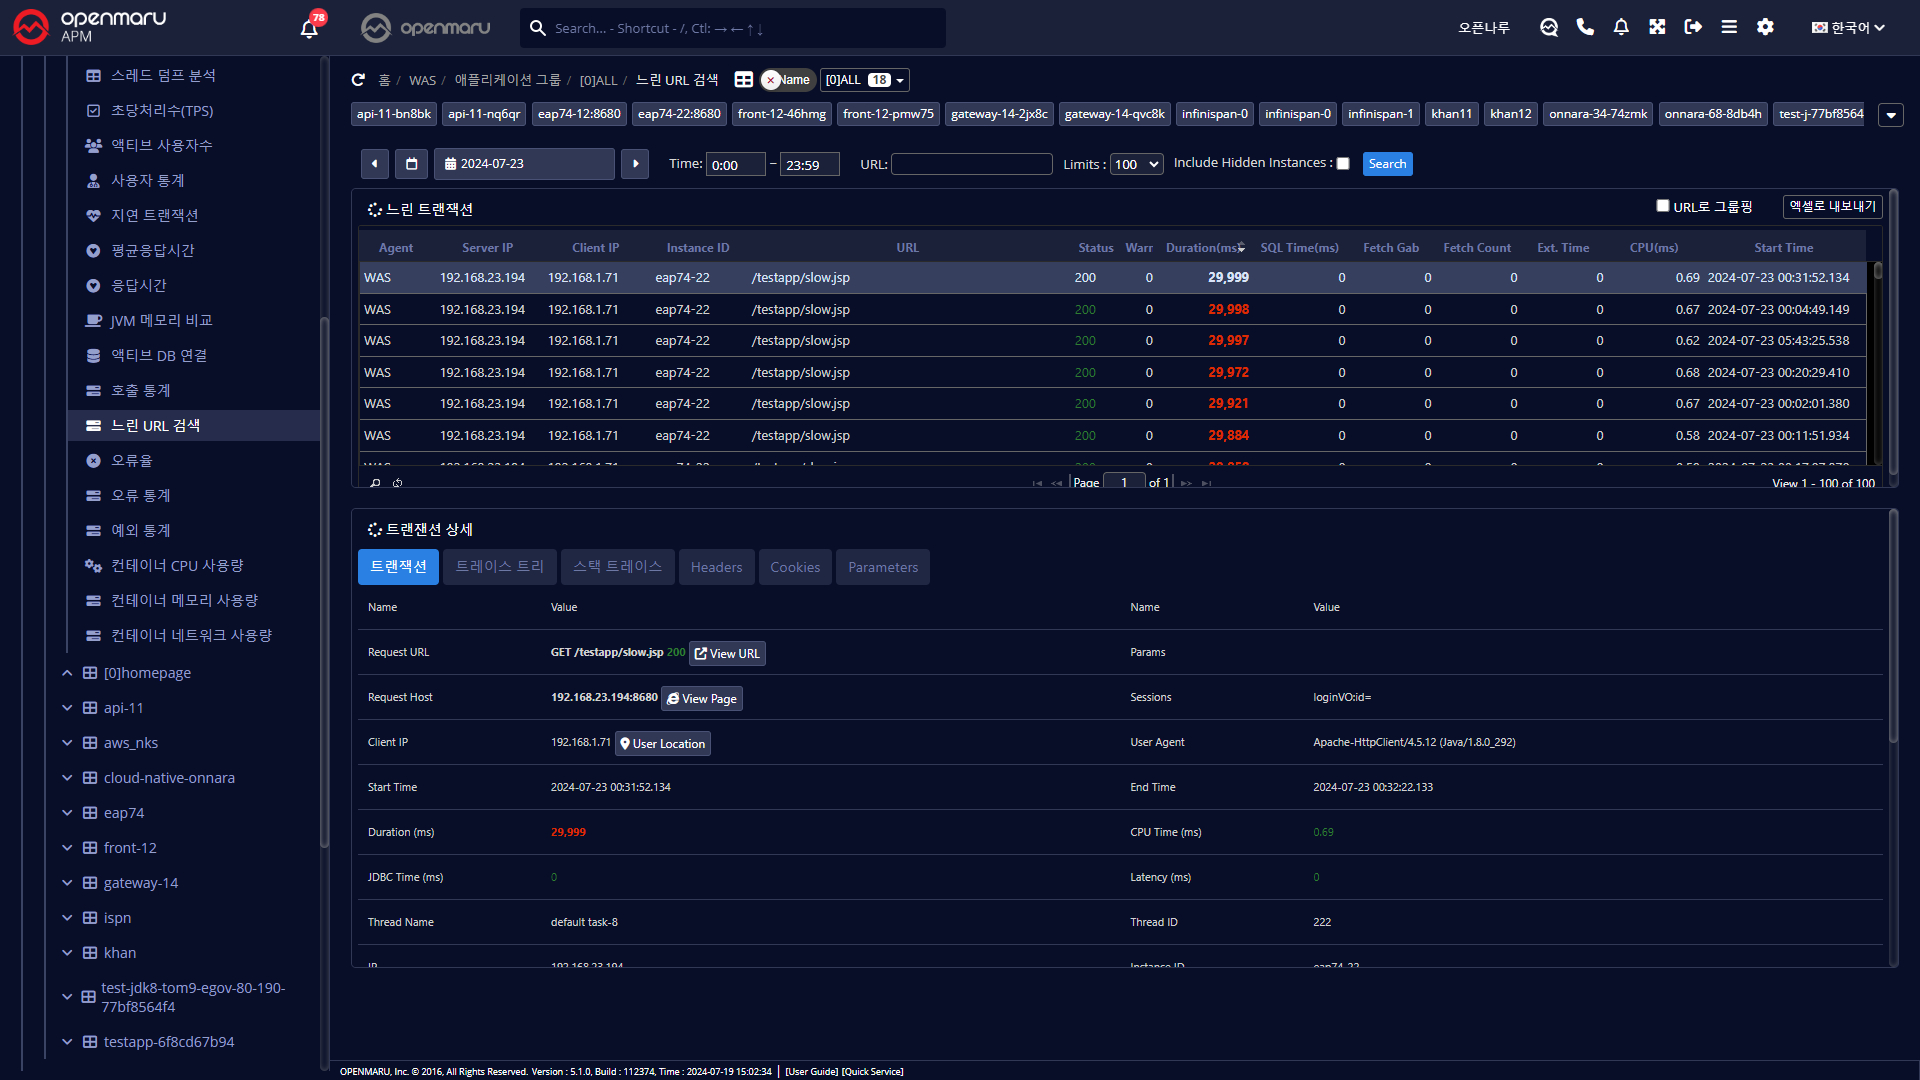Click the fullscreen expand icon
This screenshot has height=1080, width=1920.
(x=1657, y=27)
